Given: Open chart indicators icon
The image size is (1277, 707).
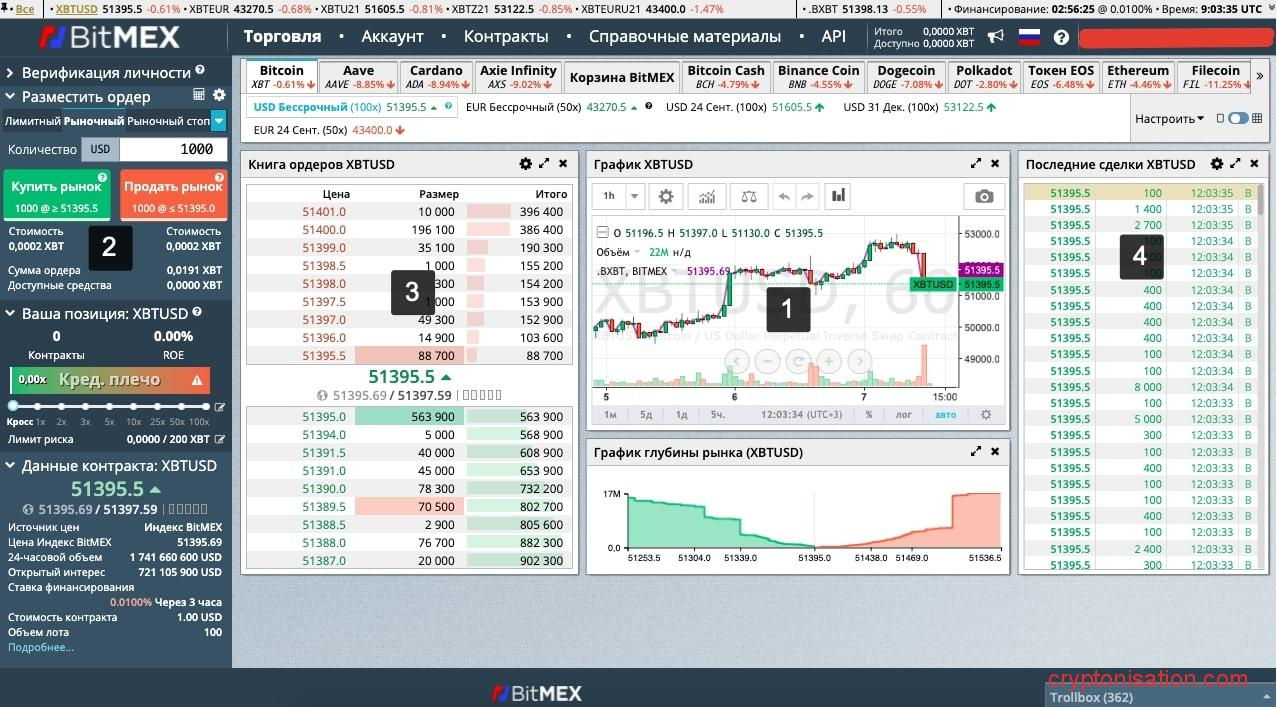Looking at the screenshot, I should [x=707, y=196].
